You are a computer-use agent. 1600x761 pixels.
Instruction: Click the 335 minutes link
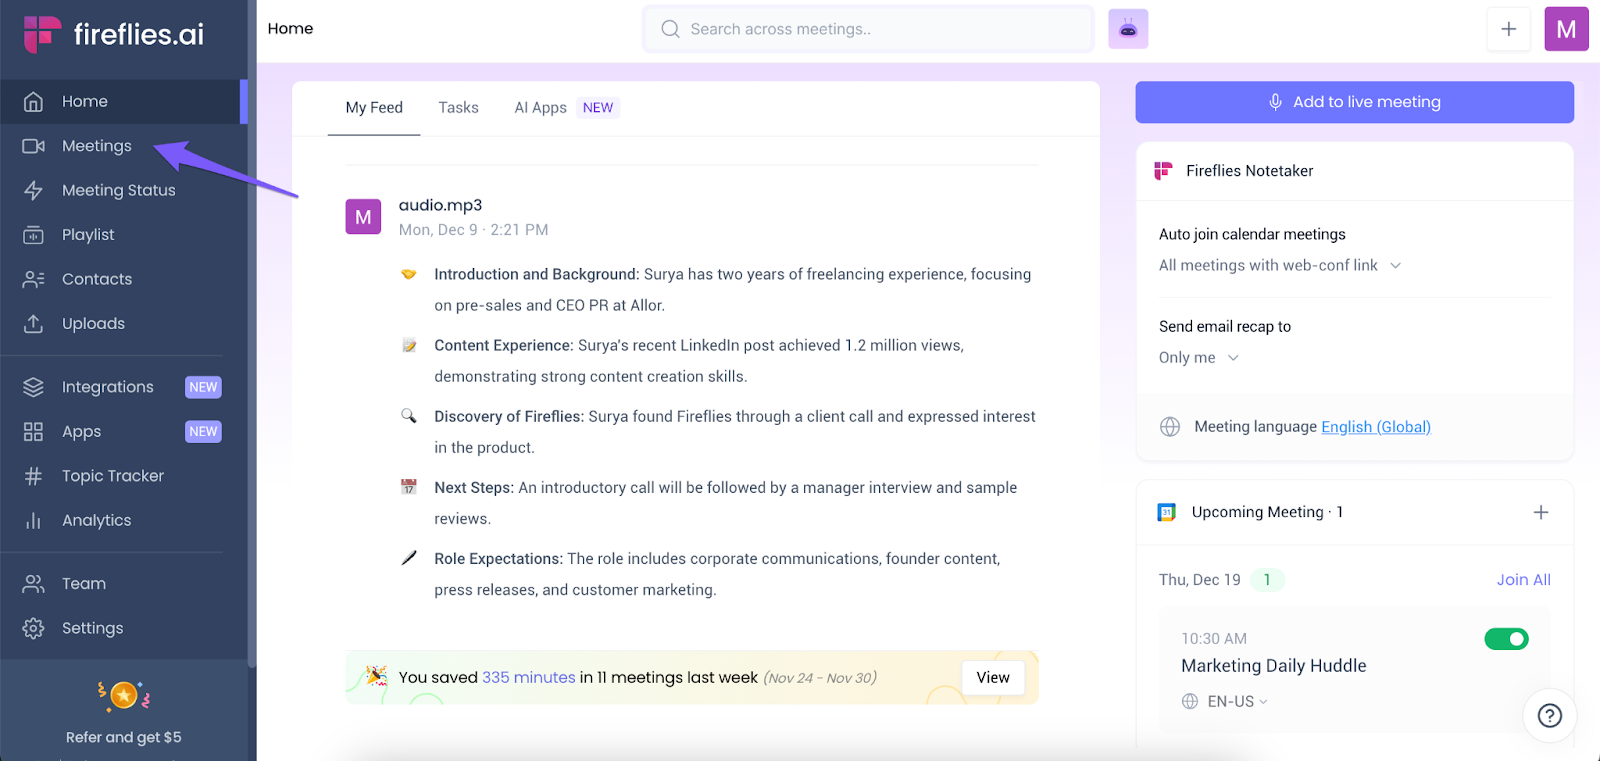[x=529, y=677]
